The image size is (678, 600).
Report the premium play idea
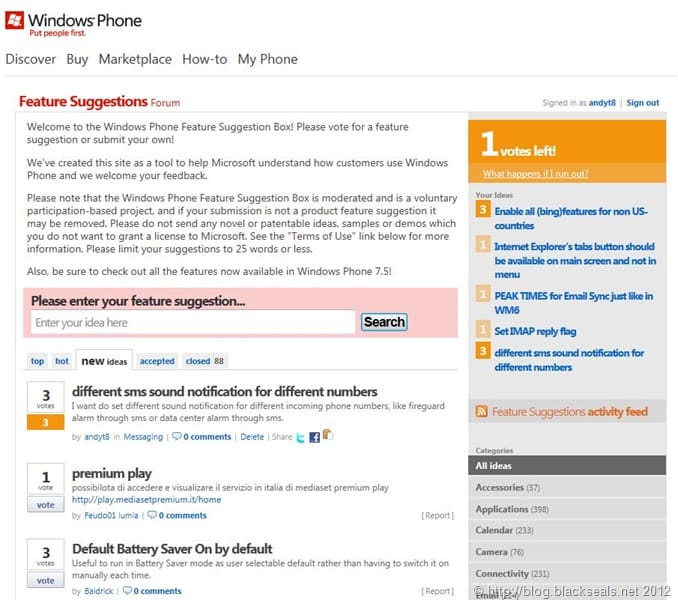point(438,515)
